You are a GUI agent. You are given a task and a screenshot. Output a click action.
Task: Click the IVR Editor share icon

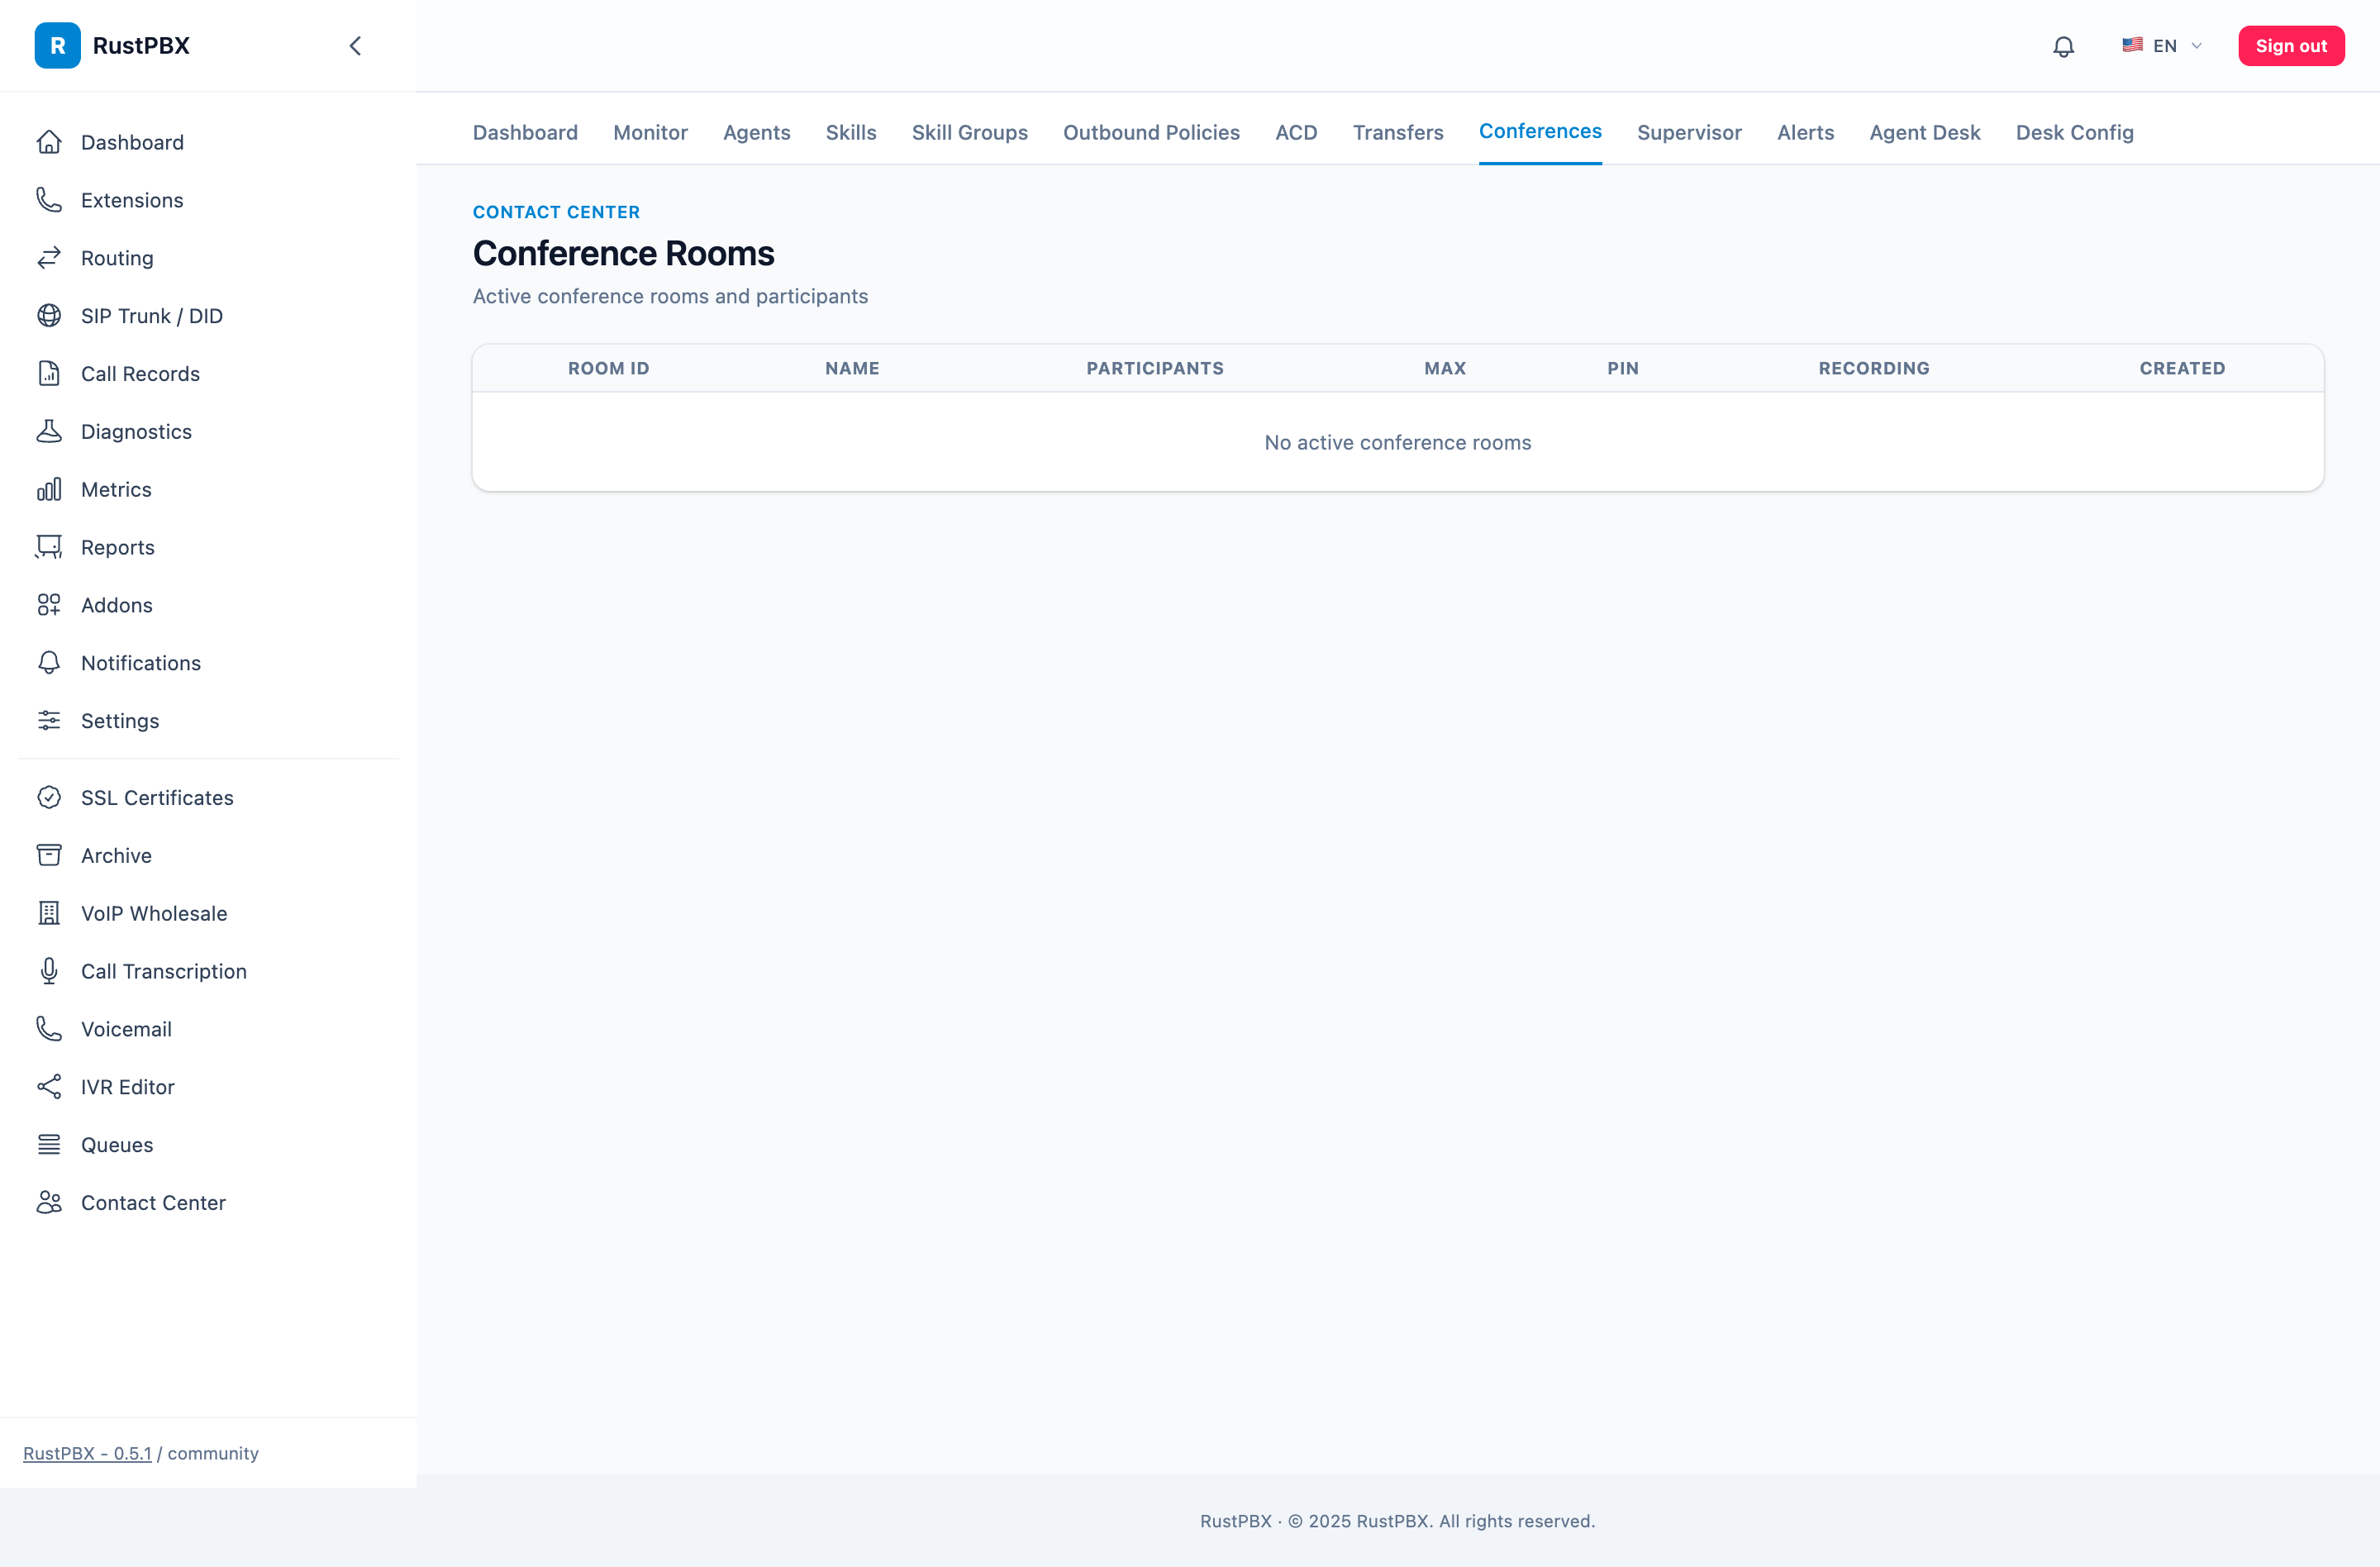[49, 1087]
